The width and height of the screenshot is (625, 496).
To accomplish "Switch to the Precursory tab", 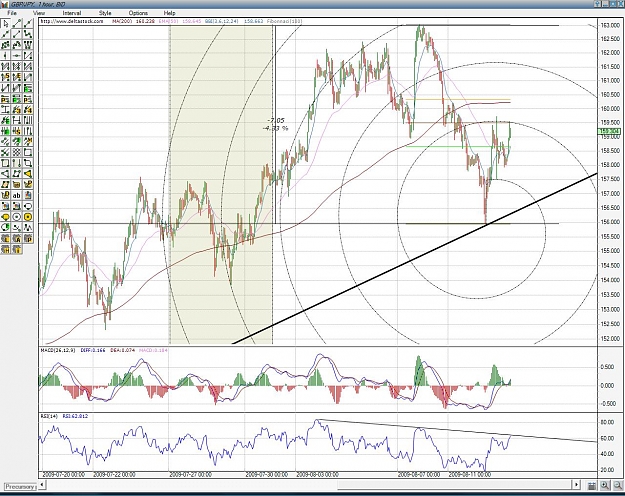I will tap(20, 487).
